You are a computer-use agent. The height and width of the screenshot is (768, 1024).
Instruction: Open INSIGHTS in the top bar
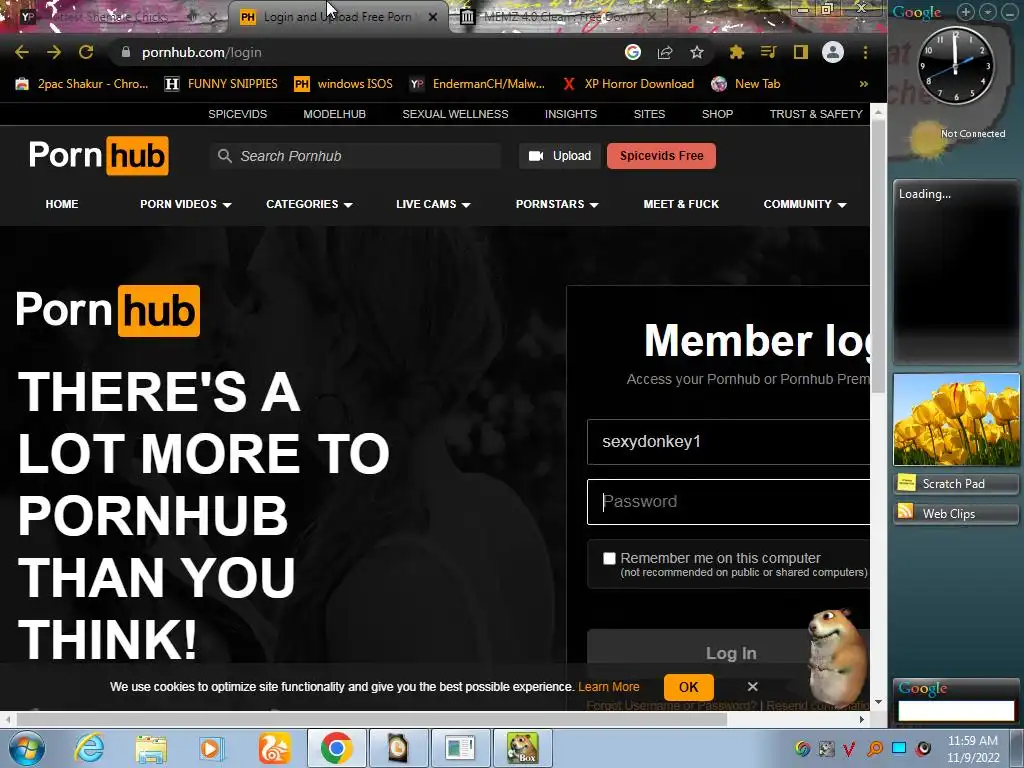[x=571, y=114]
